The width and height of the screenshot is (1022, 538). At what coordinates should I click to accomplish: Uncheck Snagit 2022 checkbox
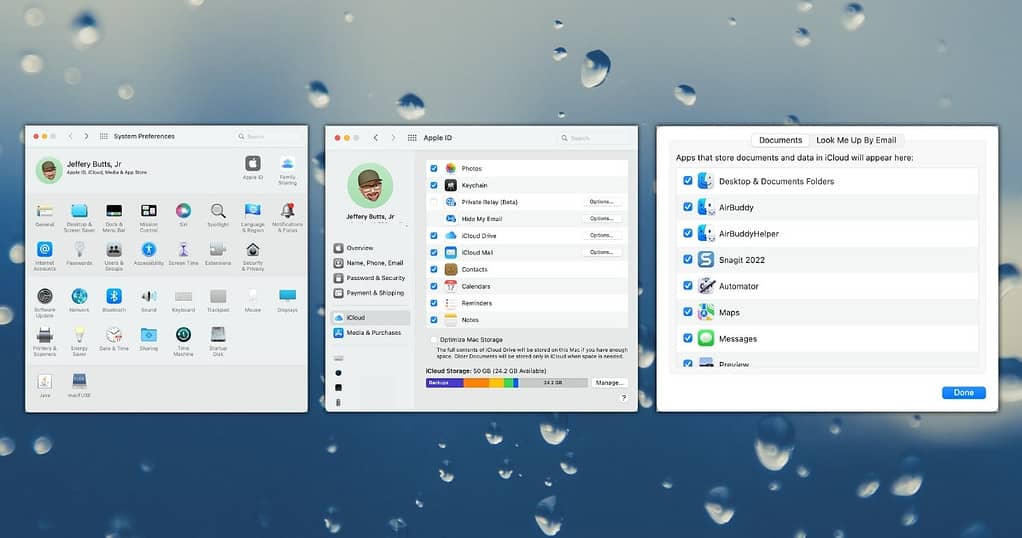(688, 259)
